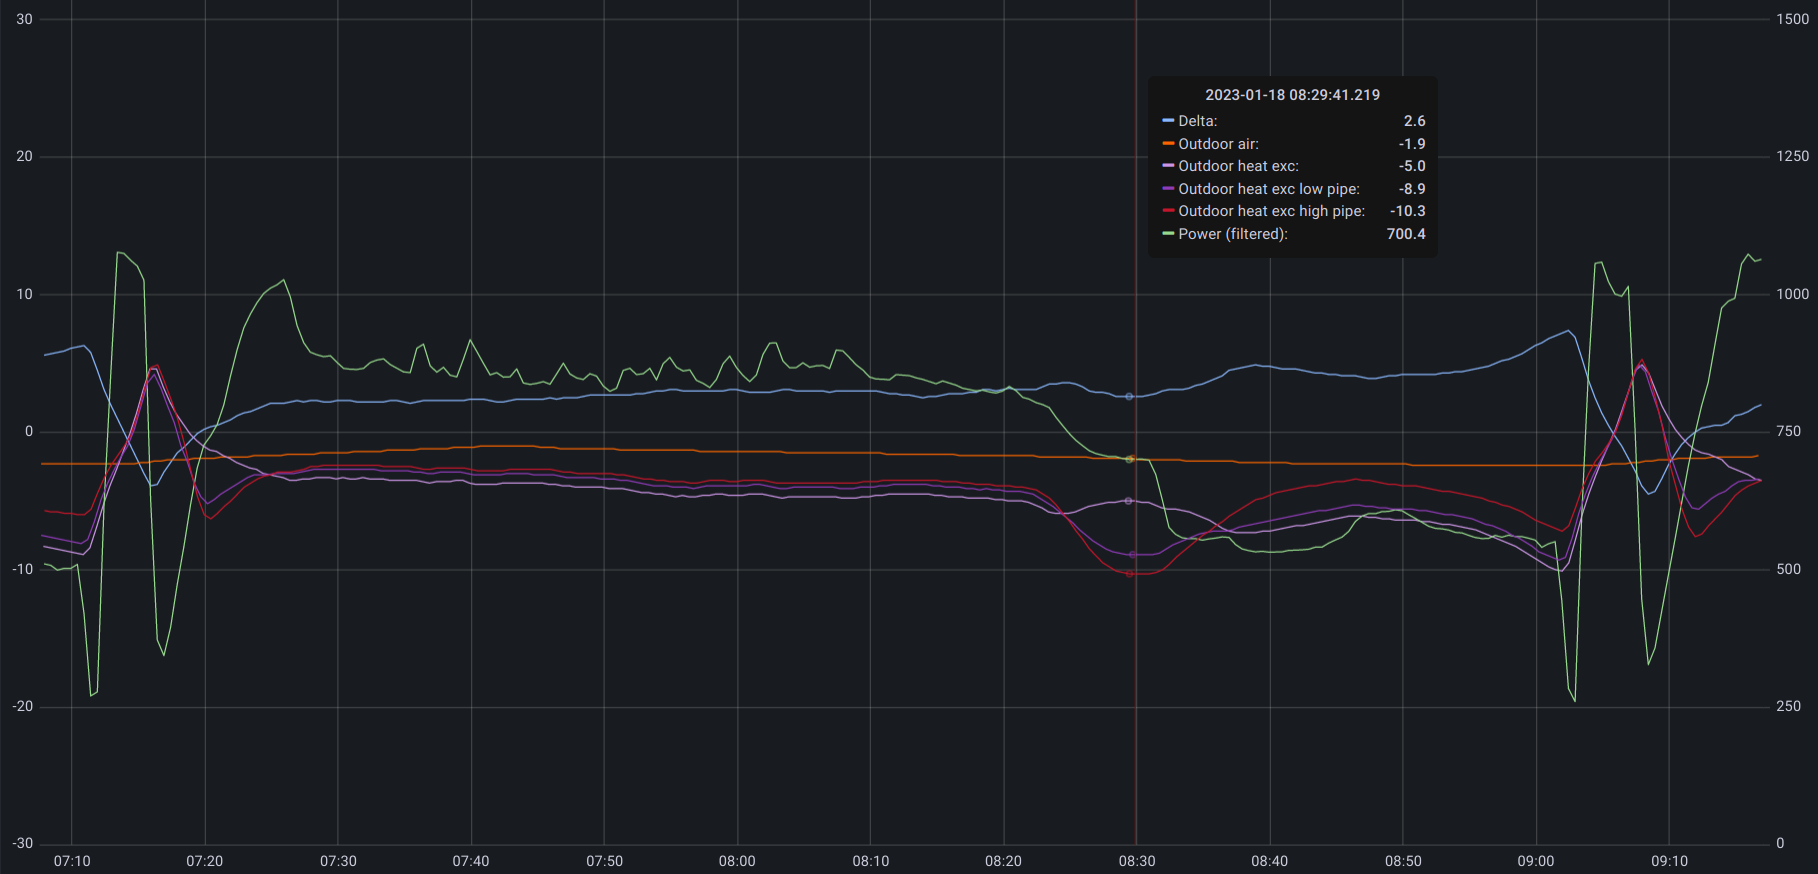Click the Delta color swatch in tooltip
This screenshot has width=1818, height=874.
1168,121
